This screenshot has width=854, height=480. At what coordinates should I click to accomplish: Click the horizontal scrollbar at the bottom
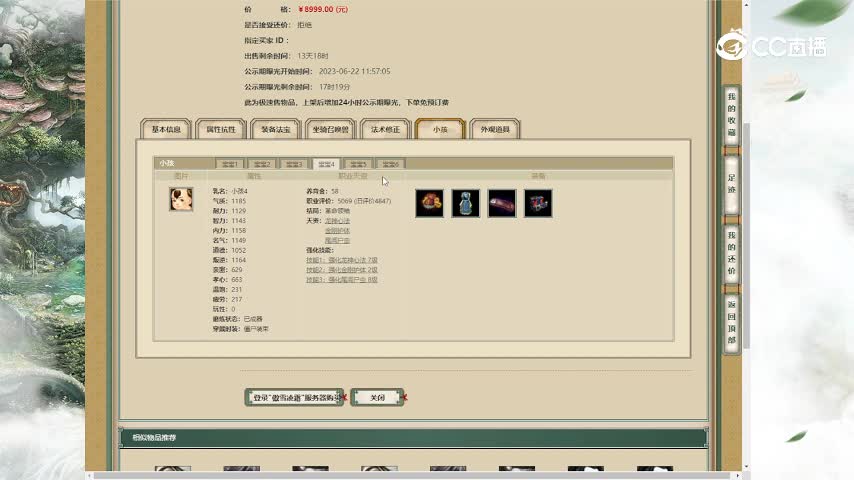(412, 476)
